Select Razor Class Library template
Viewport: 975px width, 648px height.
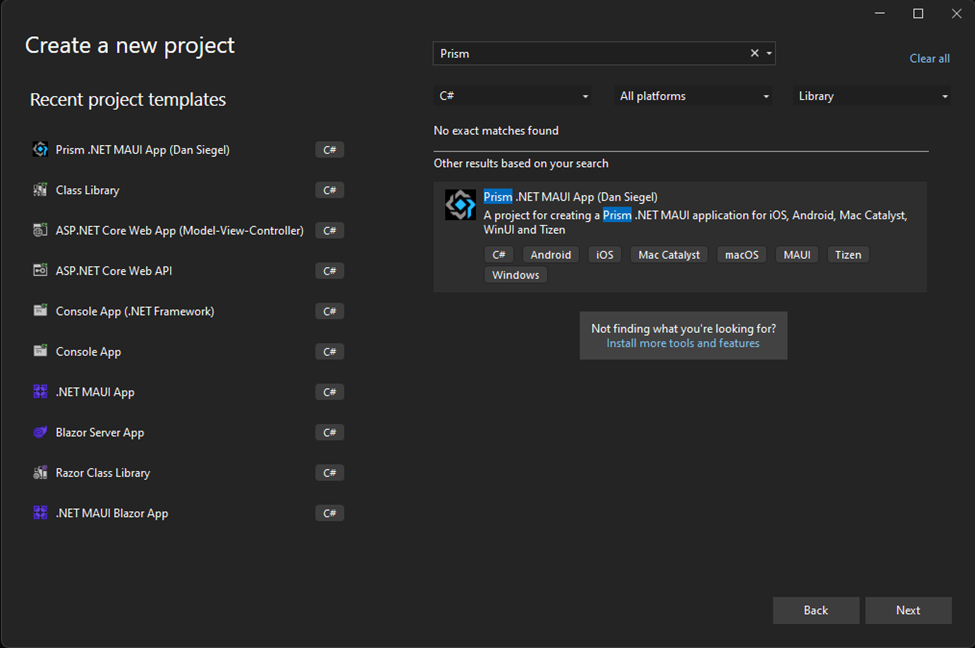(188, 473)
